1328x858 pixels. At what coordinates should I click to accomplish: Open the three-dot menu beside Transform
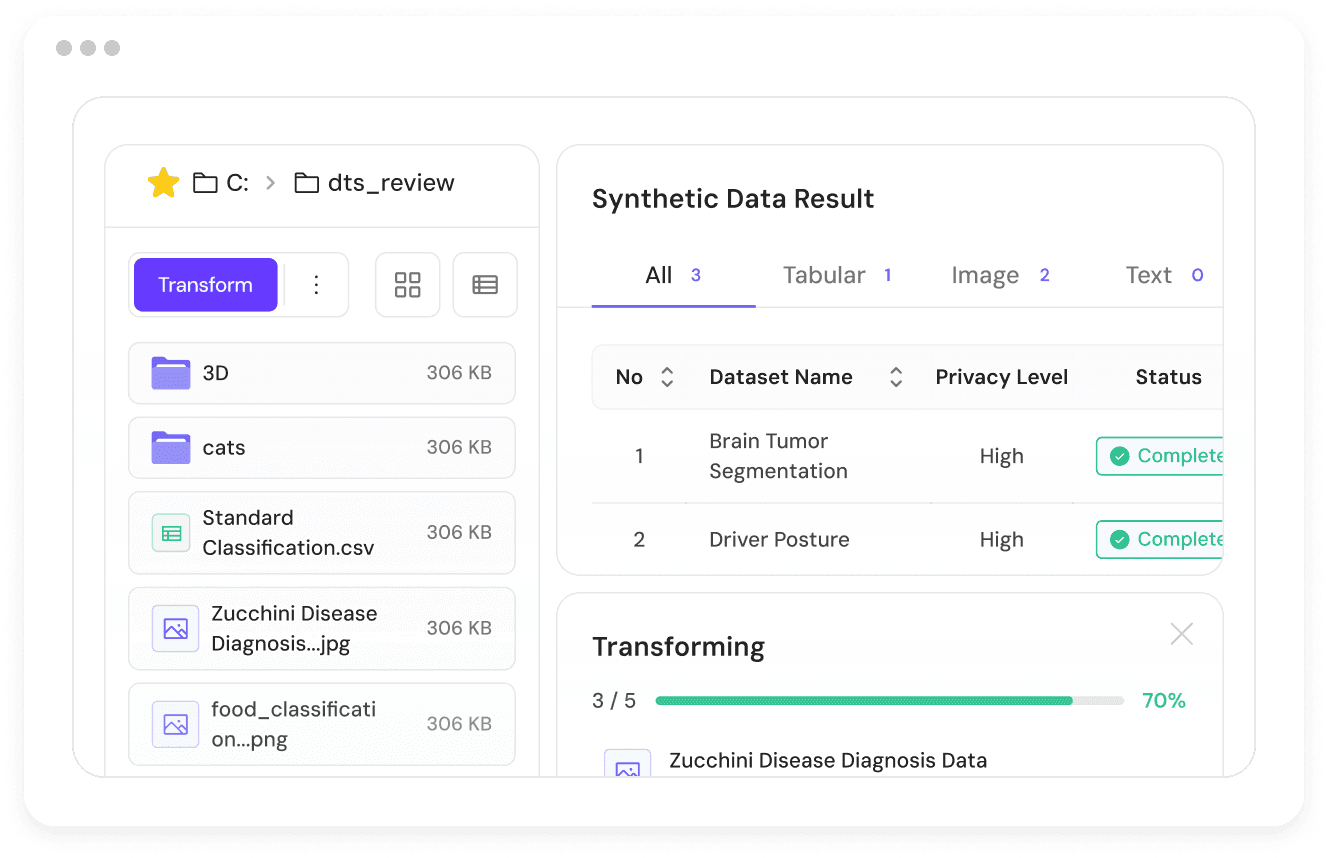coord(316,285)
